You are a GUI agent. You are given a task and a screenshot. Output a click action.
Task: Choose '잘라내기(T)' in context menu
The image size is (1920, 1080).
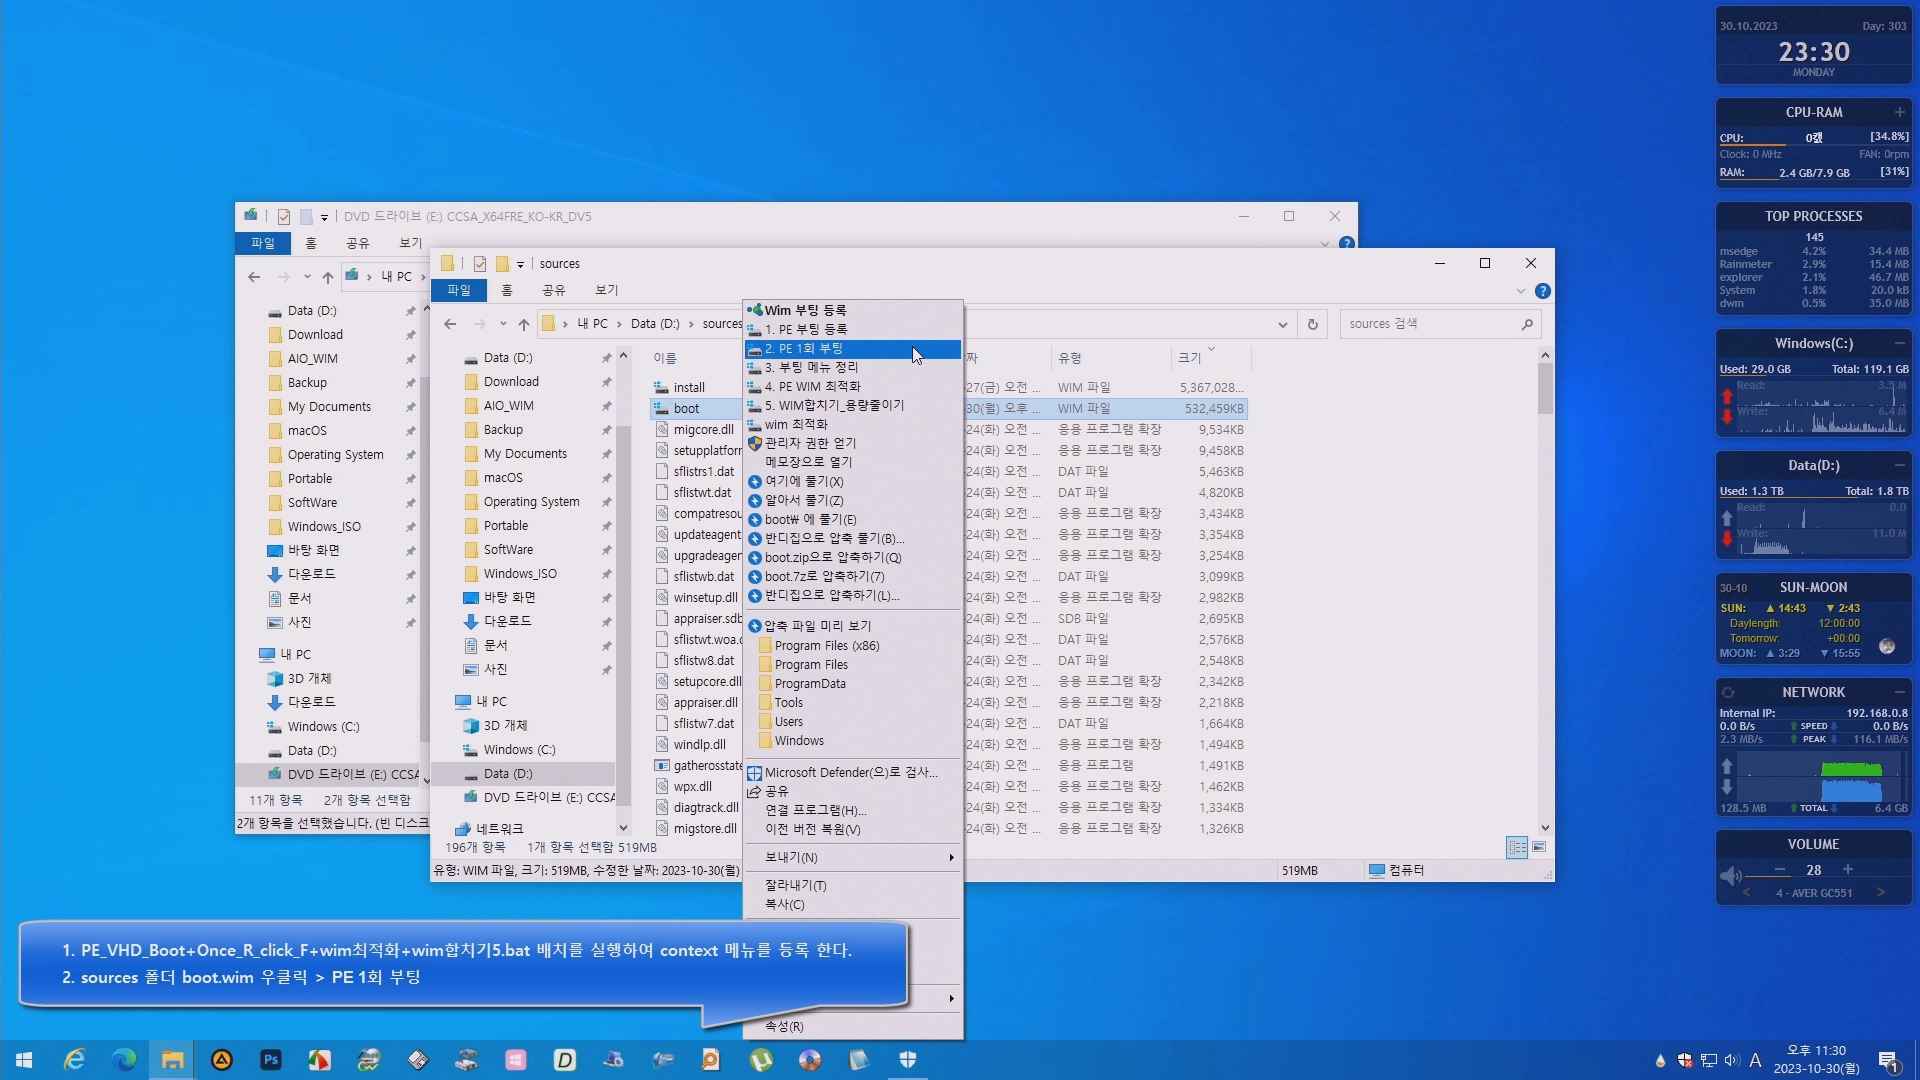coord(852,885)
